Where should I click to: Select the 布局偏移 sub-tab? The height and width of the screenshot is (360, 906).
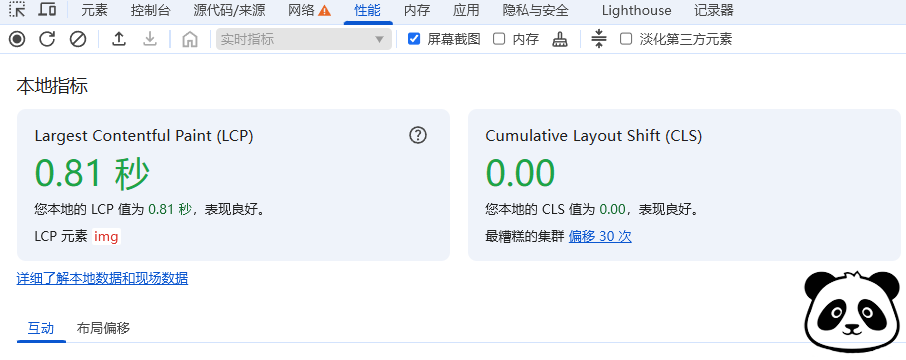103,328
